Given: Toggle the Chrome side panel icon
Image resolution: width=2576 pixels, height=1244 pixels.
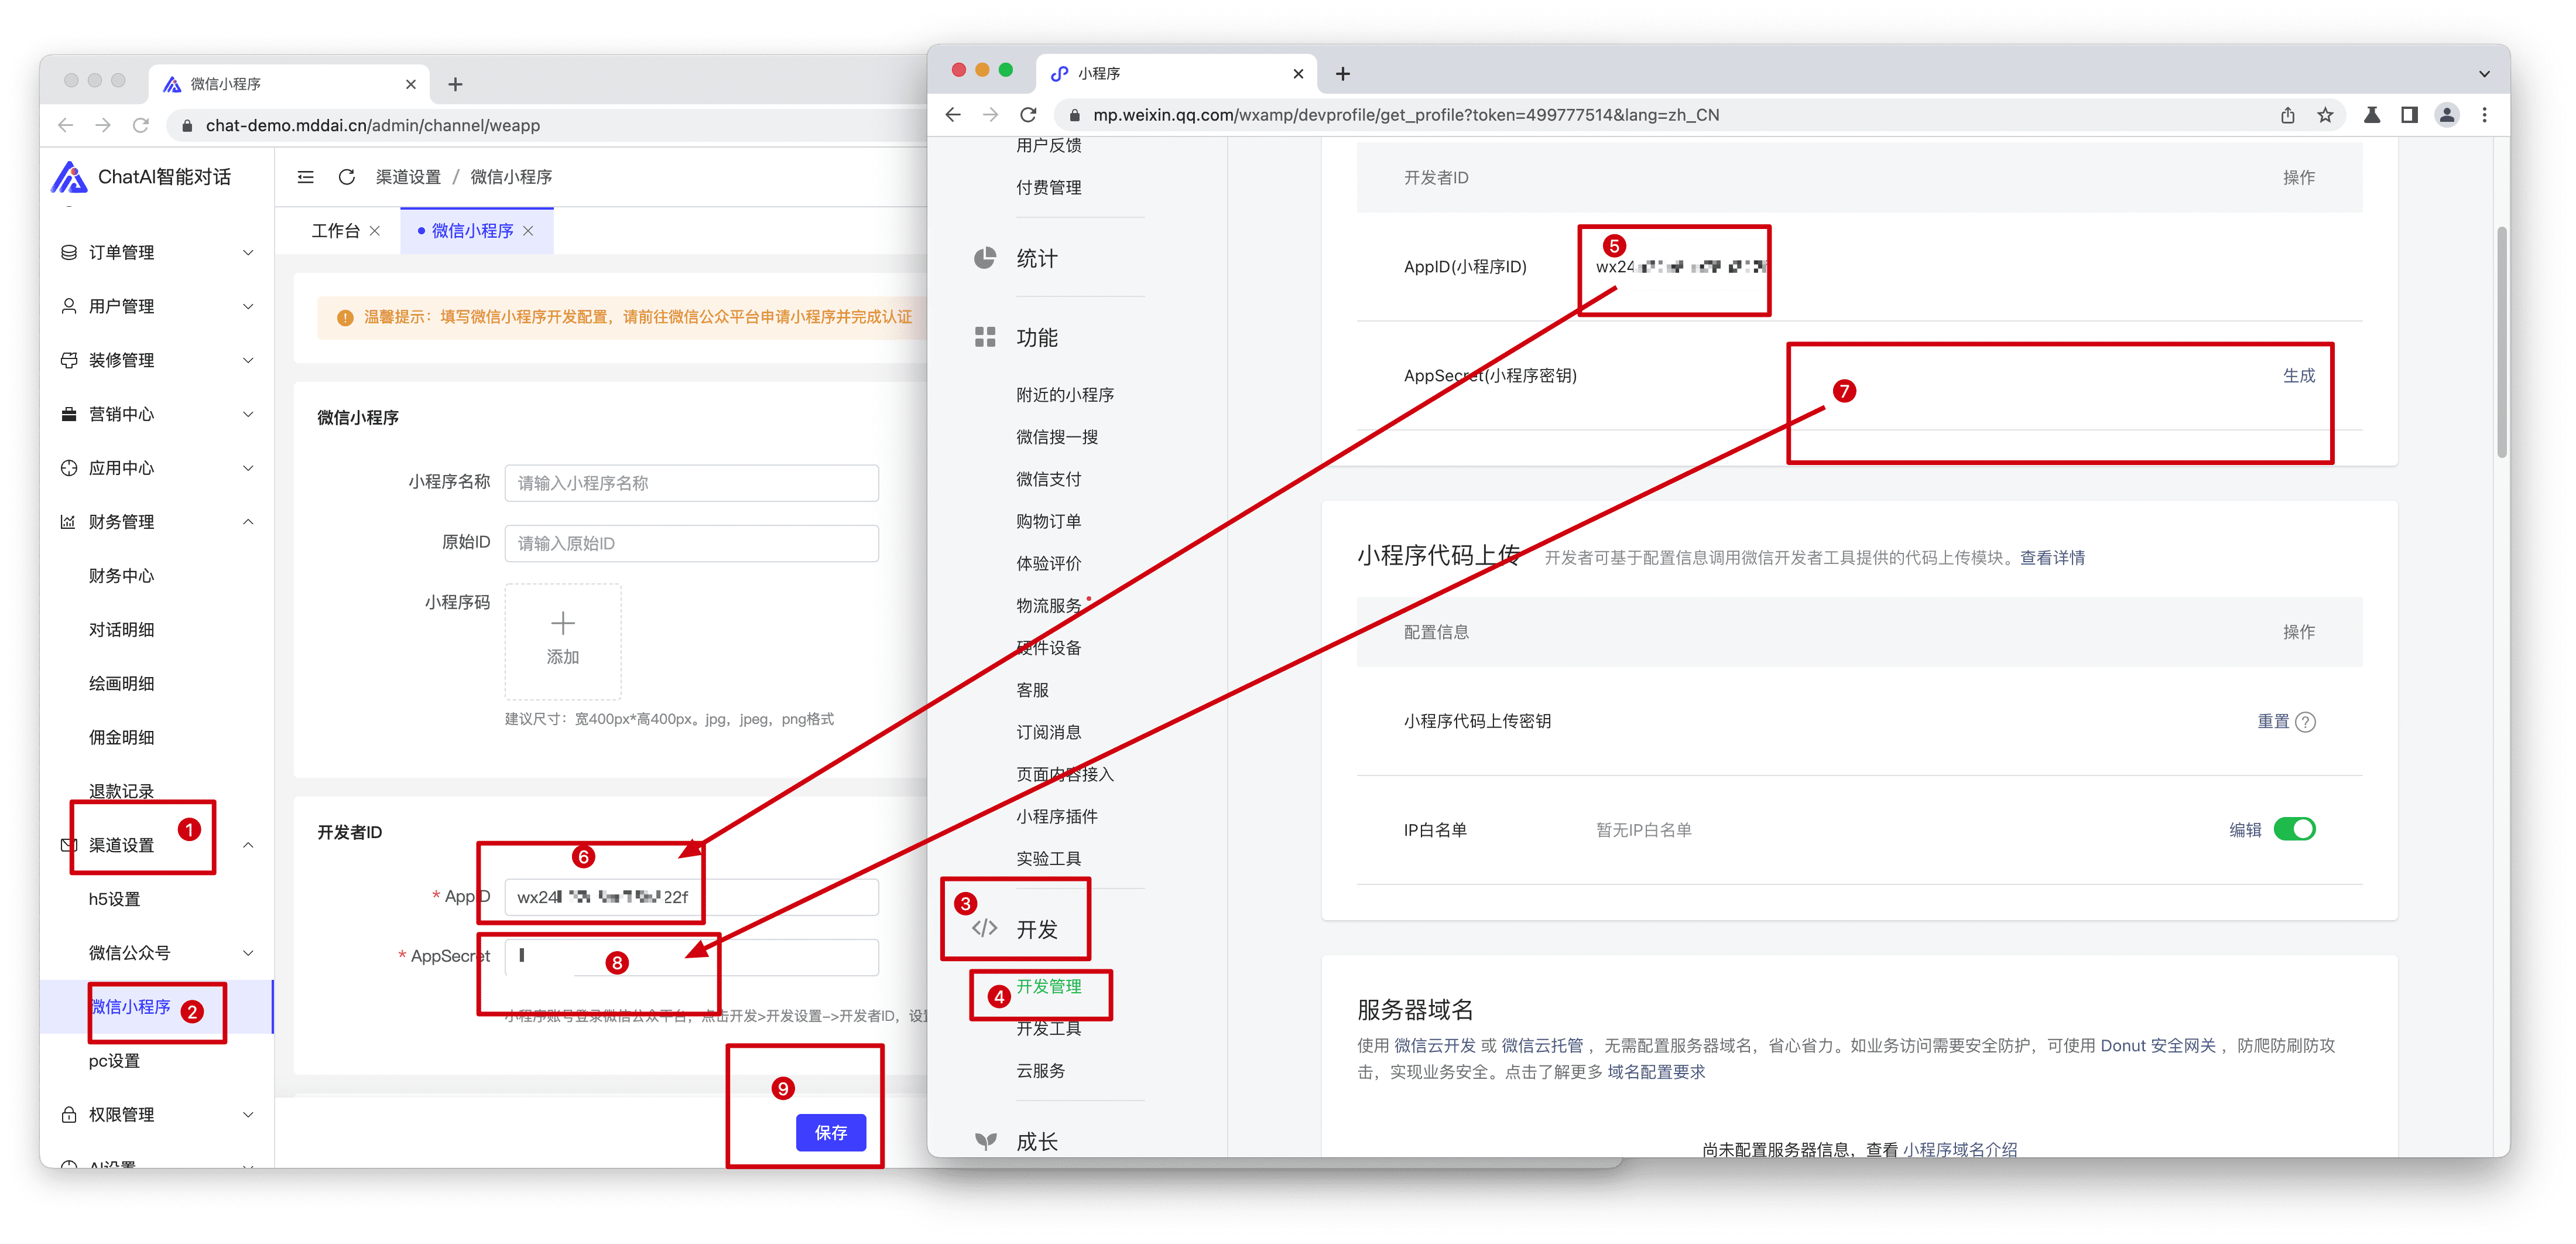Looking at the screenshot, I should [2409, 115].
